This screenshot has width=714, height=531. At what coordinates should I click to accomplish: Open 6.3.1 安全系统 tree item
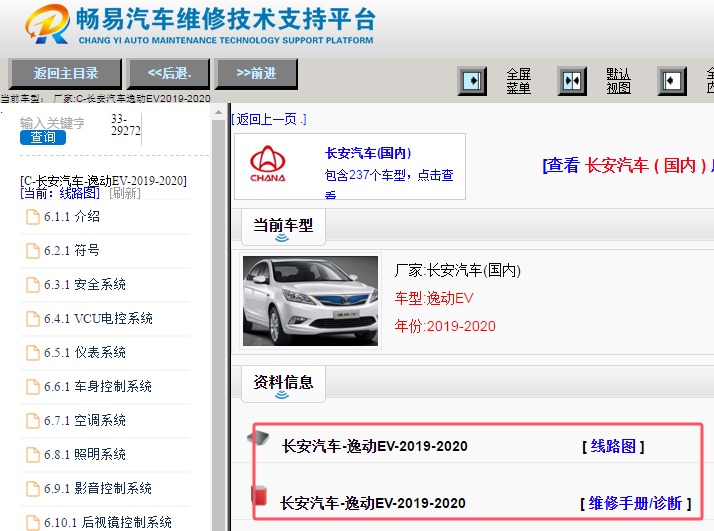pyautogui.click(x=85, y=285)
